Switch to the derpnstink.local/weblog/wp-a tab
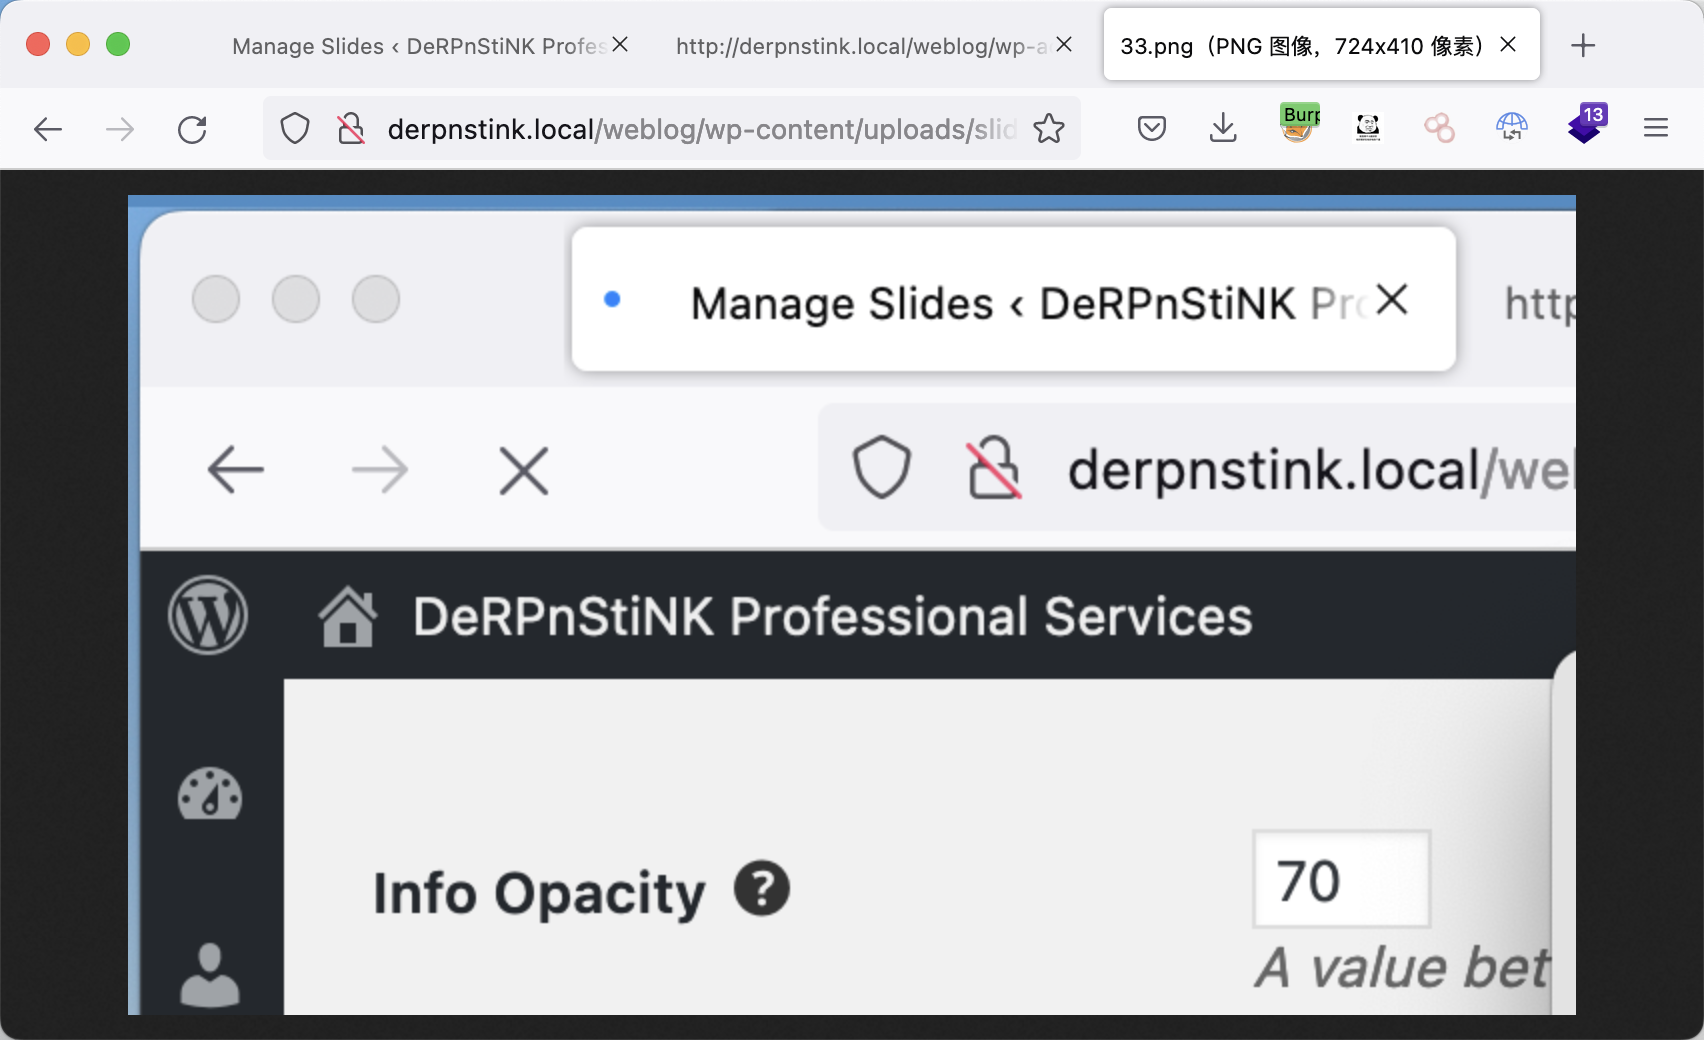Image resolution: width=1704 pixels, height=1040 pixels. pyautogui.click(x=860, y=46)
